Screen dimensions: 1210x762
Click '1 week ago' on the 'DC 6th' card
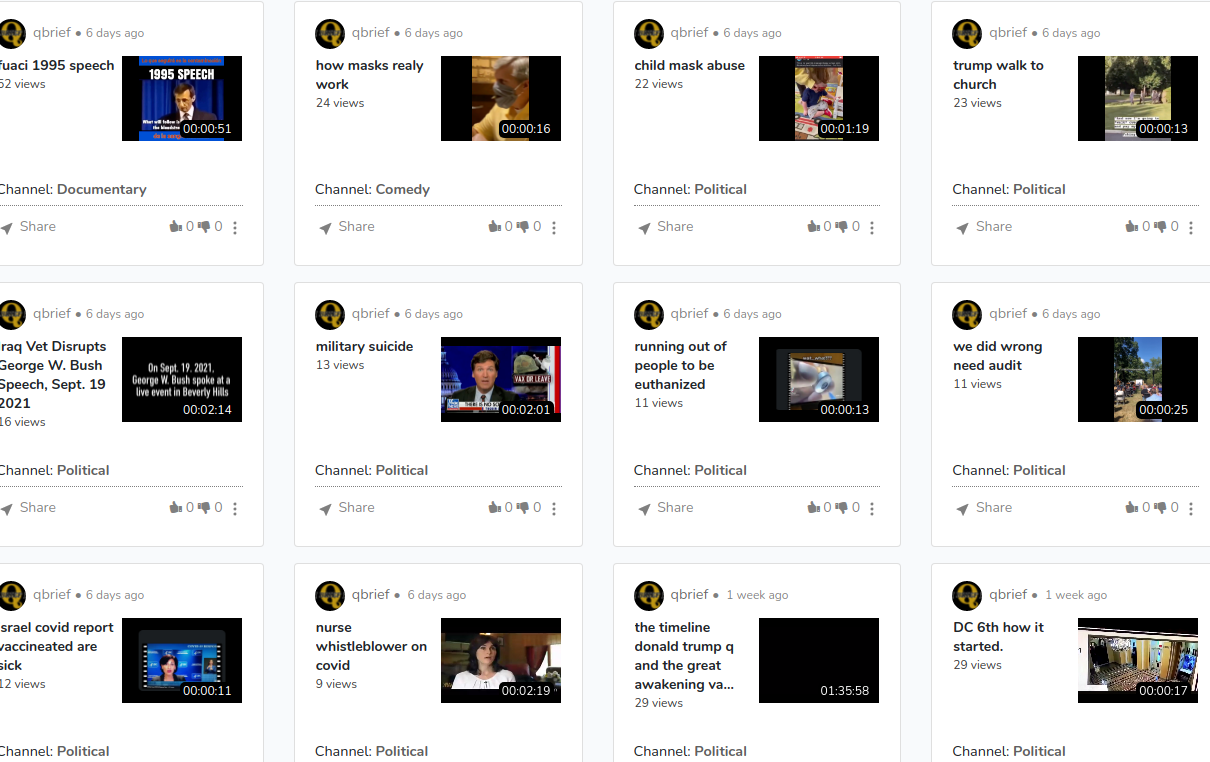1076,595
